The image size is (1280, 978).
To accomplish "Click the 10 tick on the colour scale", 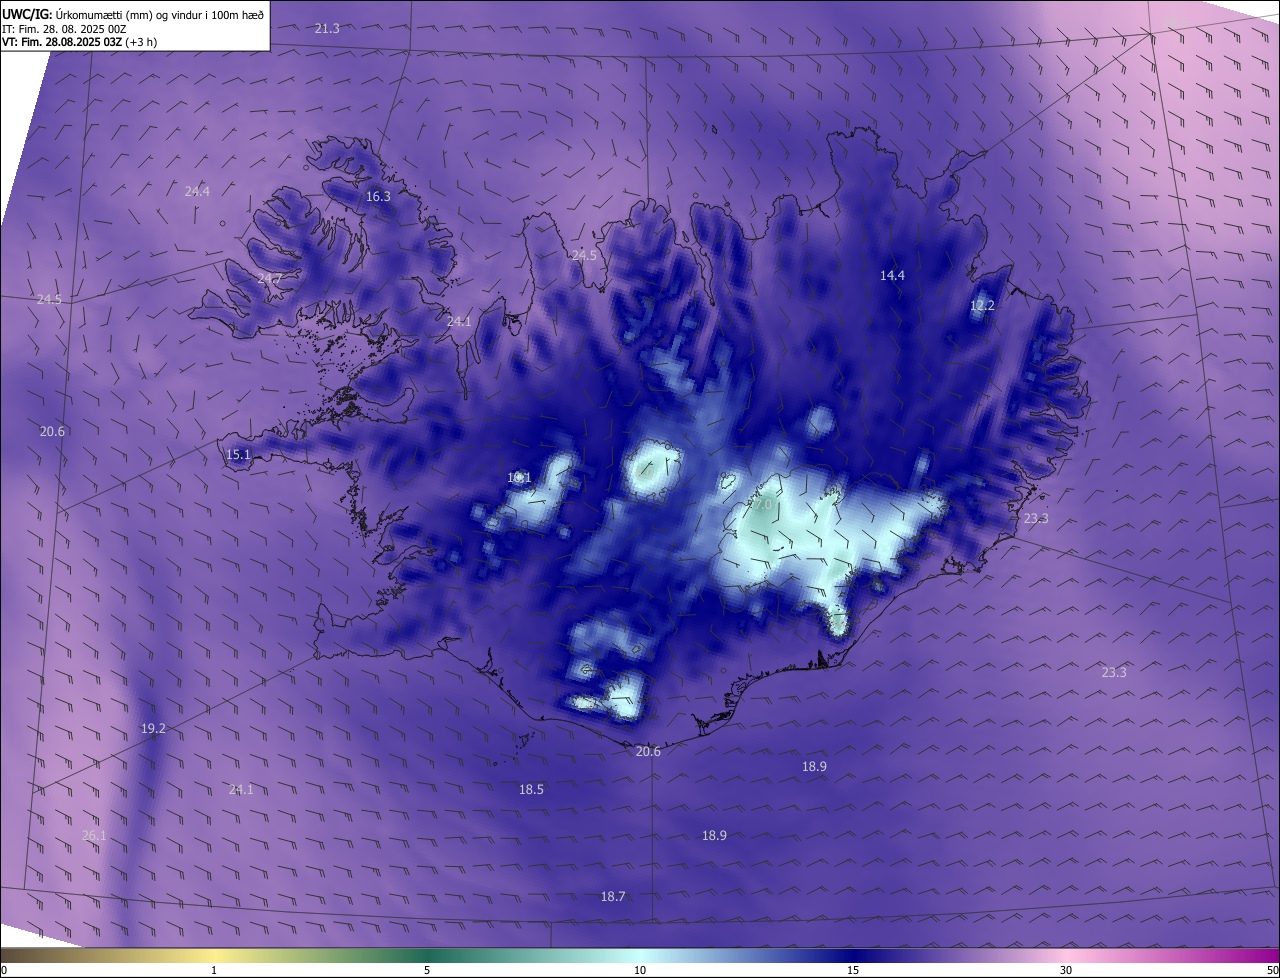I will click(640, 970).
